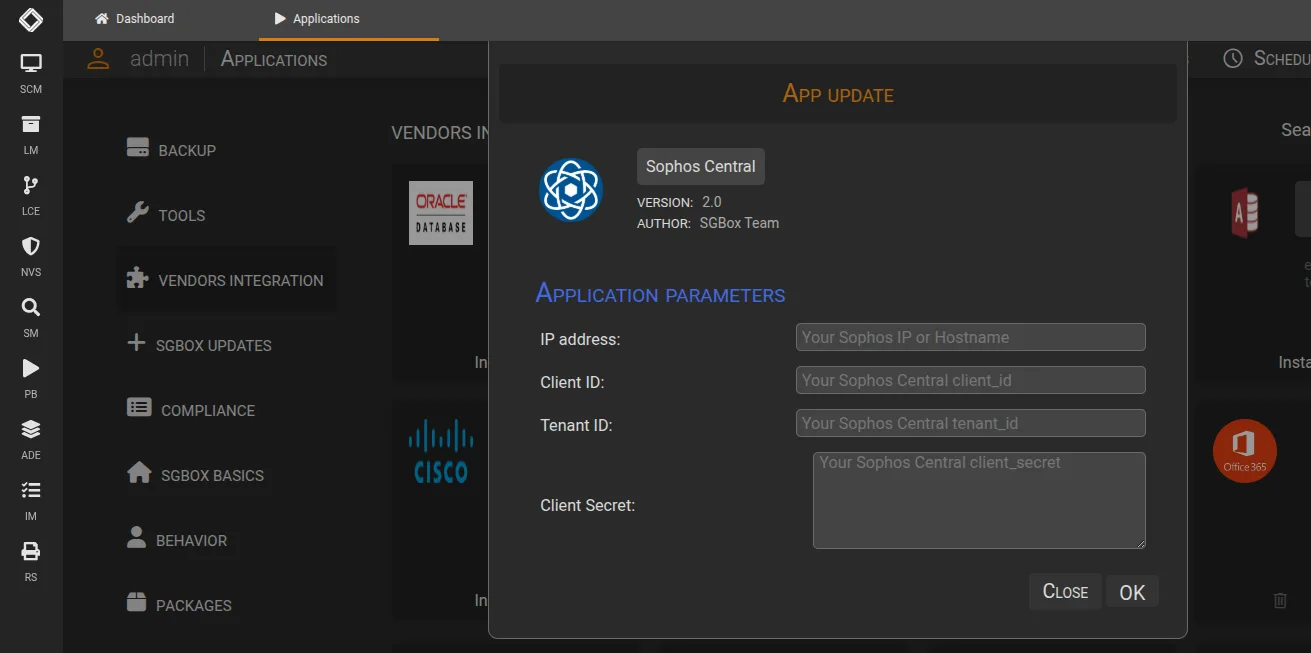Close the App Update dialog
The height and width of the screenshot is (653, 1311).
point(1064,591)
